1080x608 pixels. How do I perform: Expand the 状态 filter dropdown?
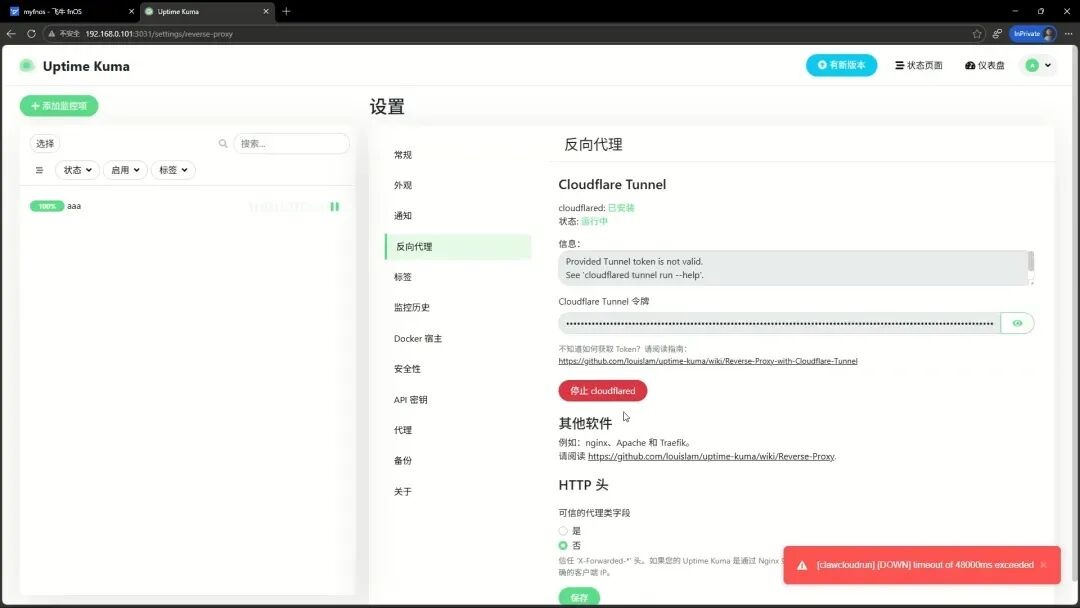pos(77,170)
